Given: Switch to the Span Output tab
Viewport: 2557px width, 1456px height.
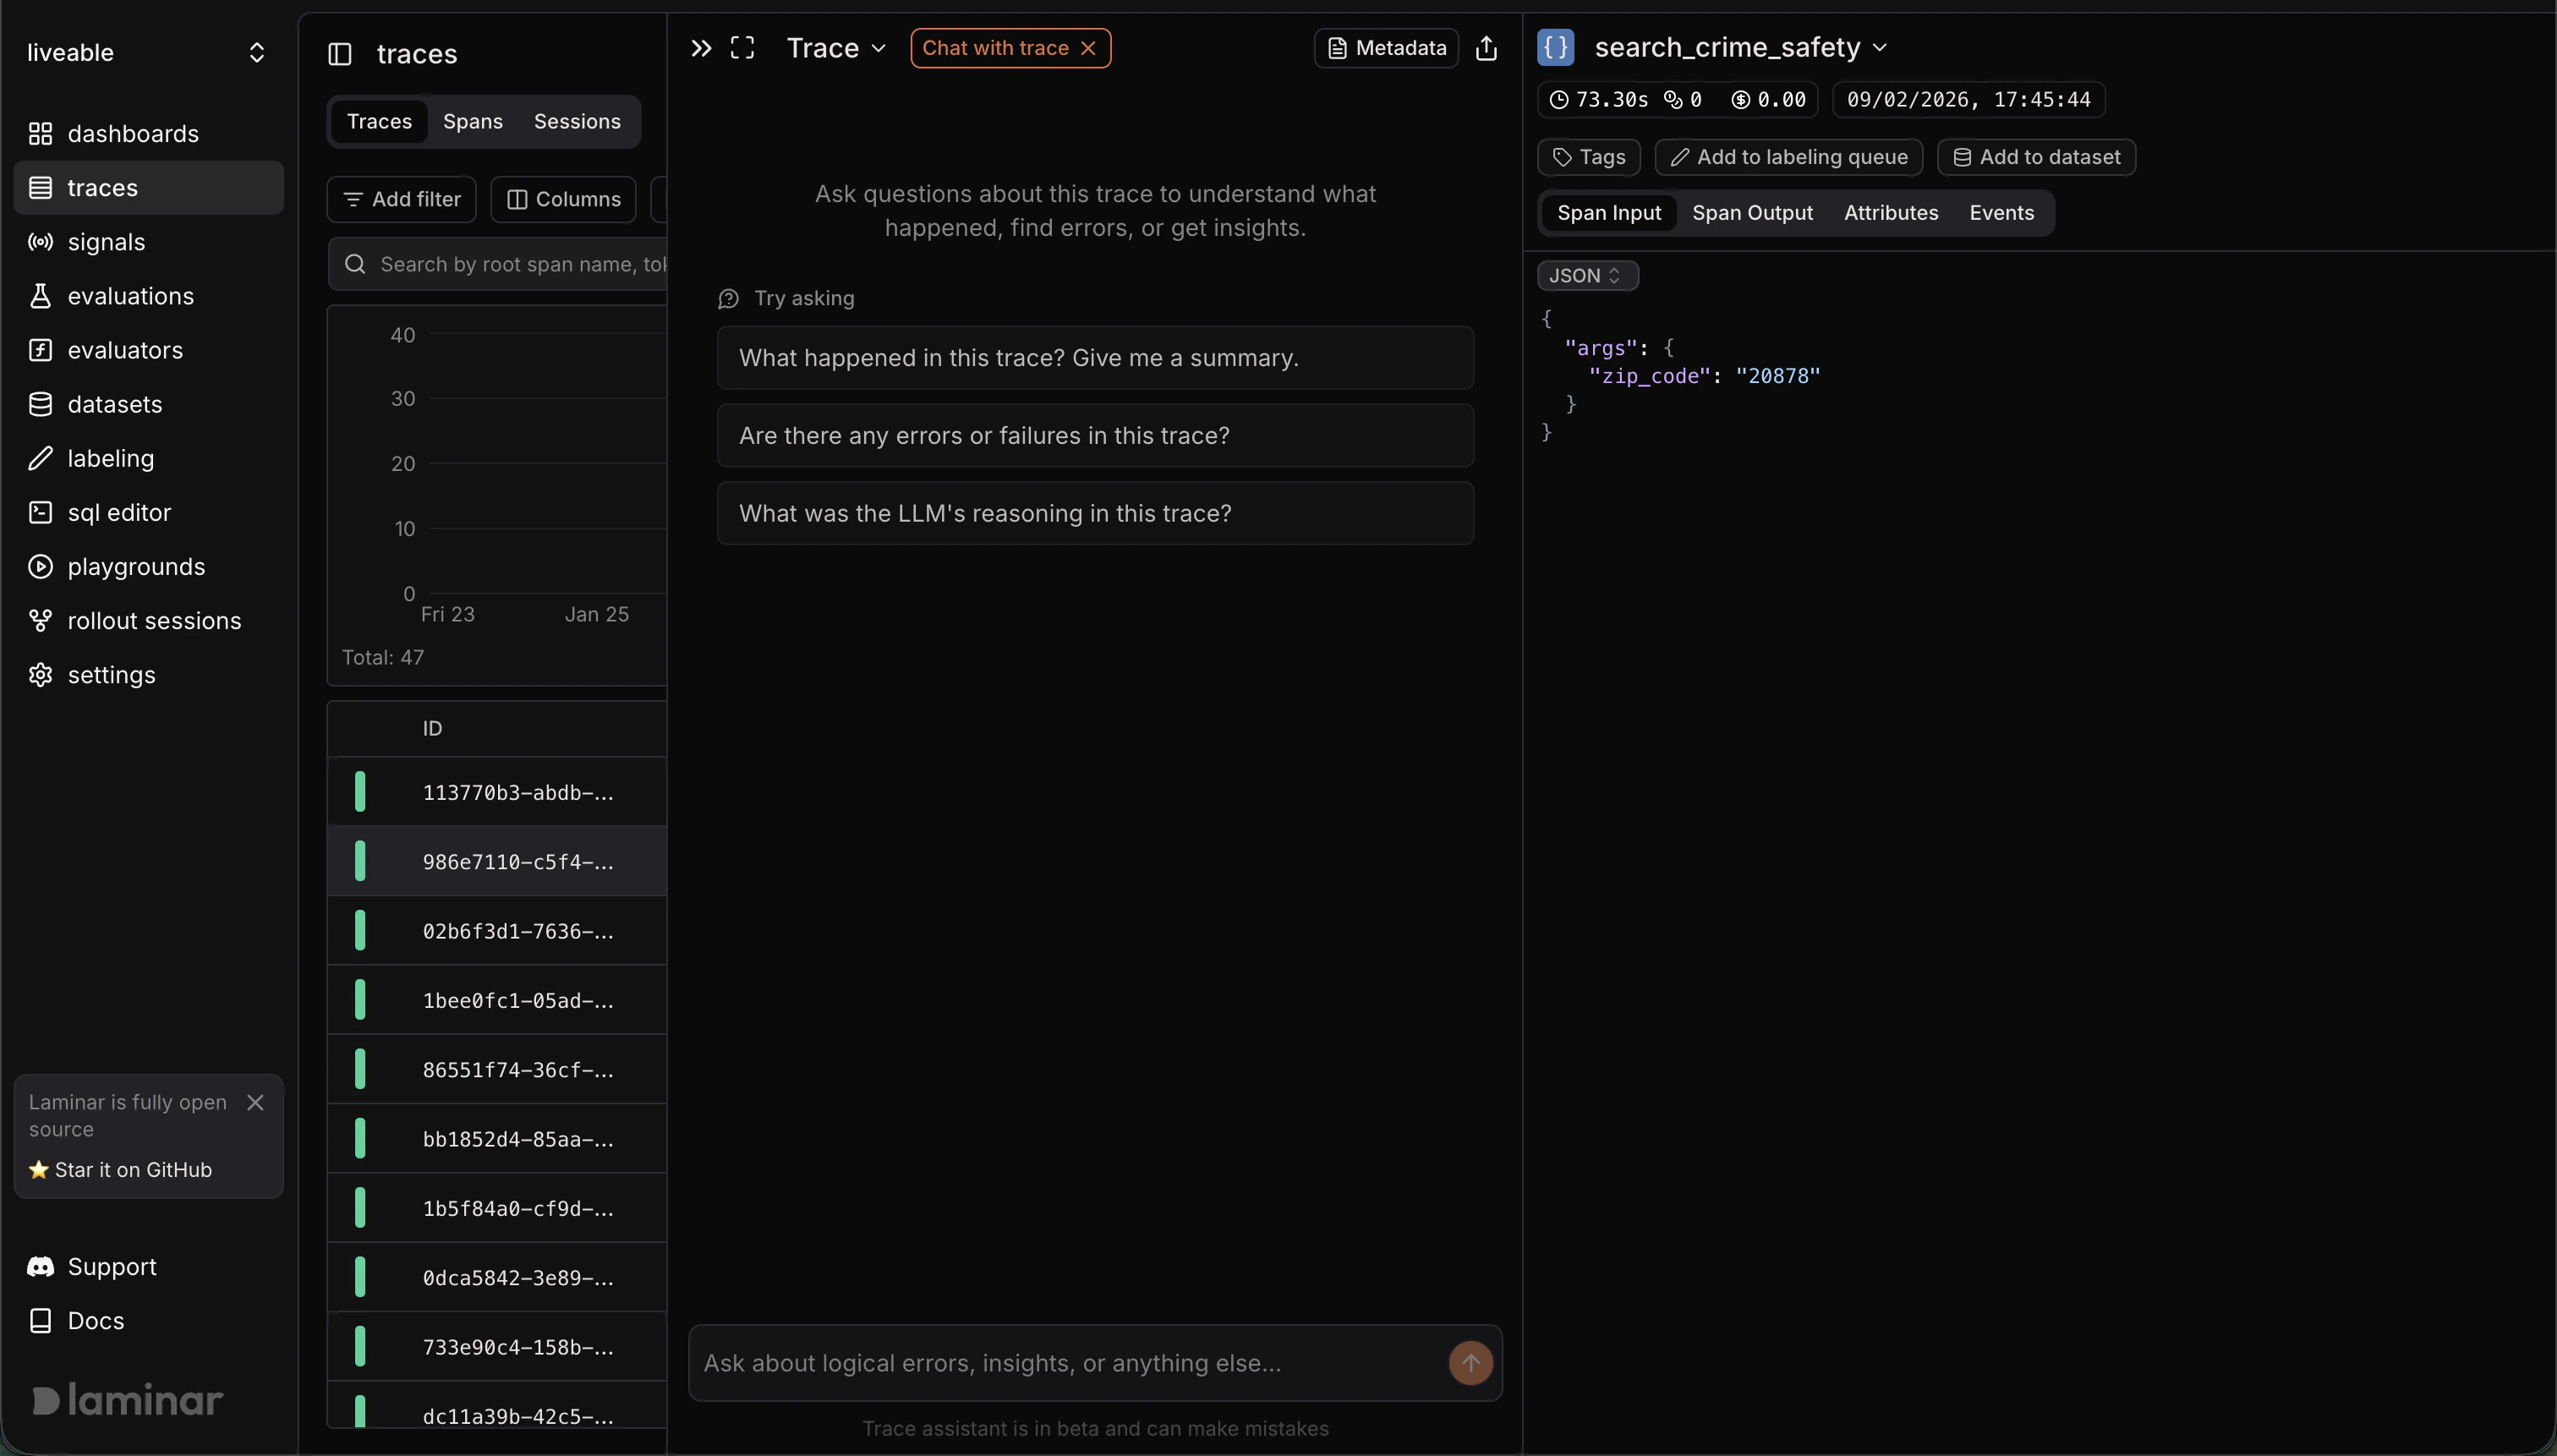Looking at the screenshot, I should pyautogui.click(x=1752, y=213).
